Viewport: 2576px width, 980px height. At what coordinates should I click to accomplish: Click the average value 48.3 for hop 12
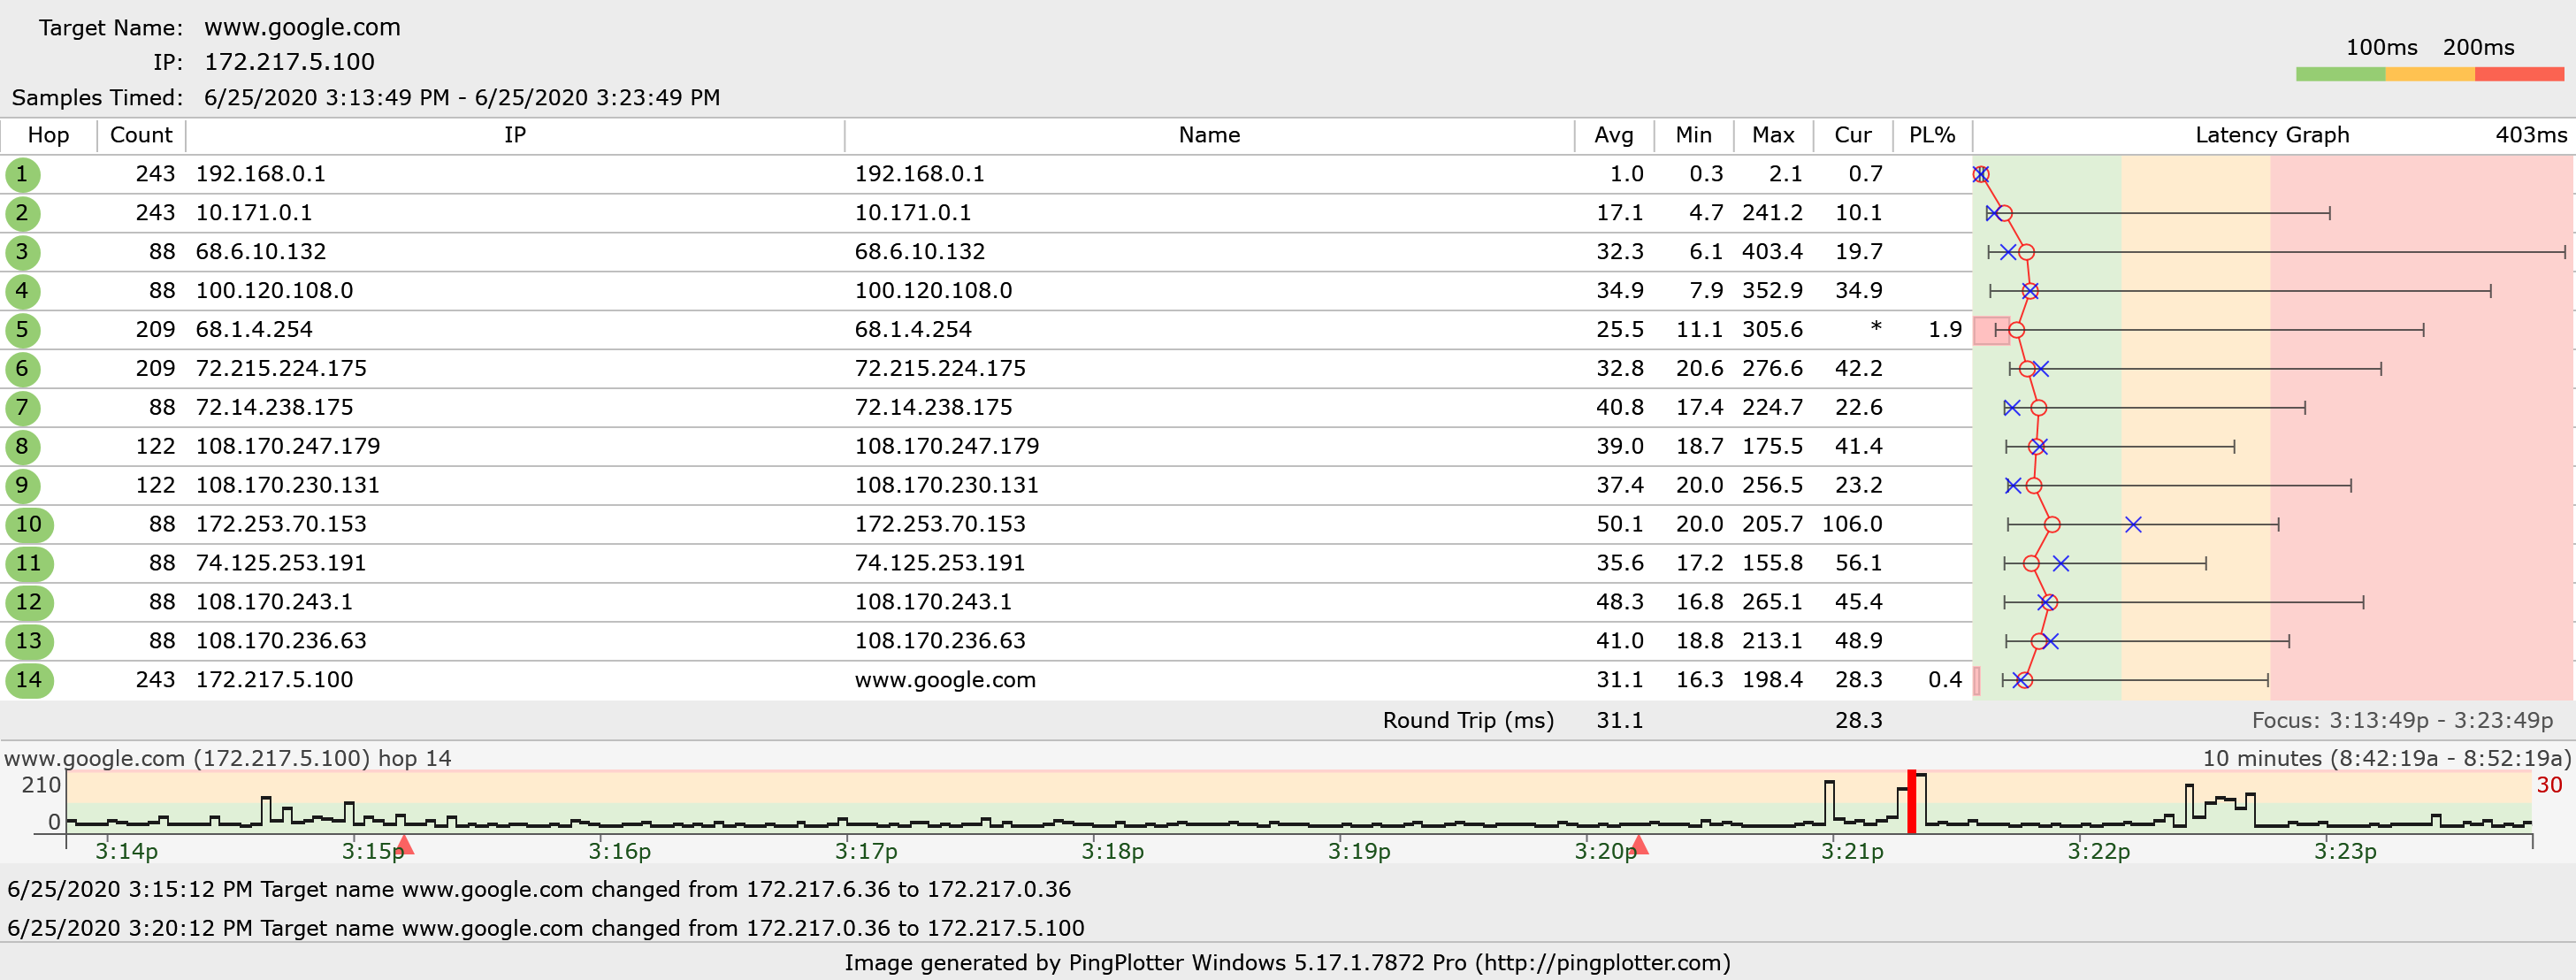pyautogui.click(x=1620, y=603)
